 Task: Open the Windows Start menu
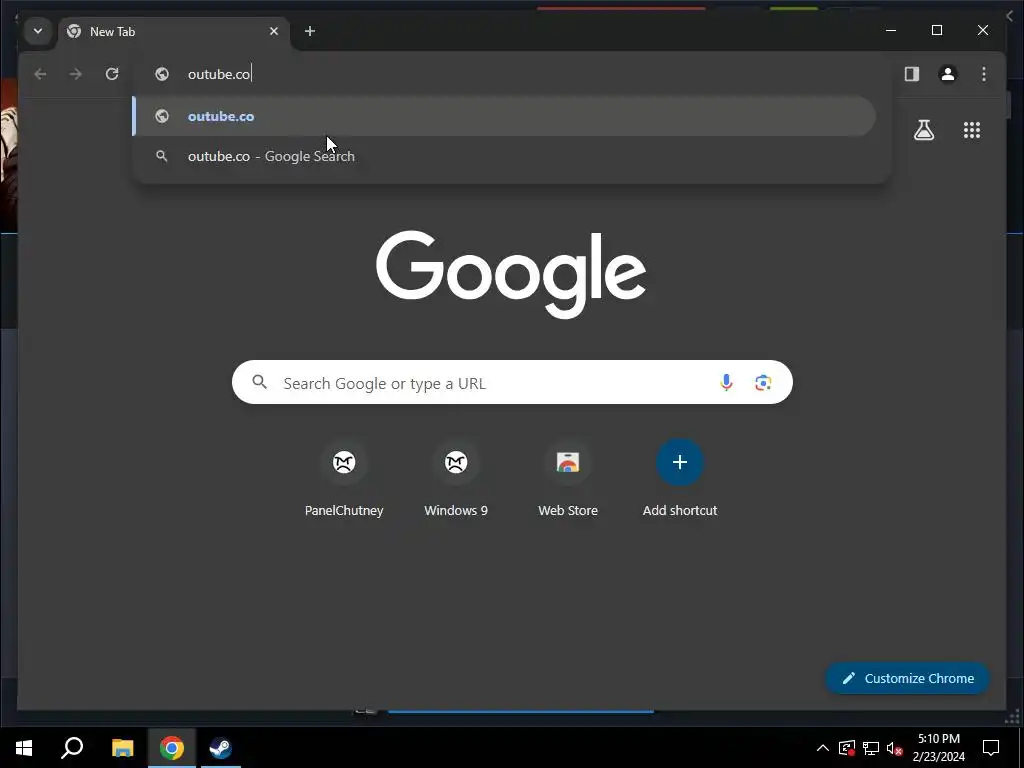(x=24, y=748)
